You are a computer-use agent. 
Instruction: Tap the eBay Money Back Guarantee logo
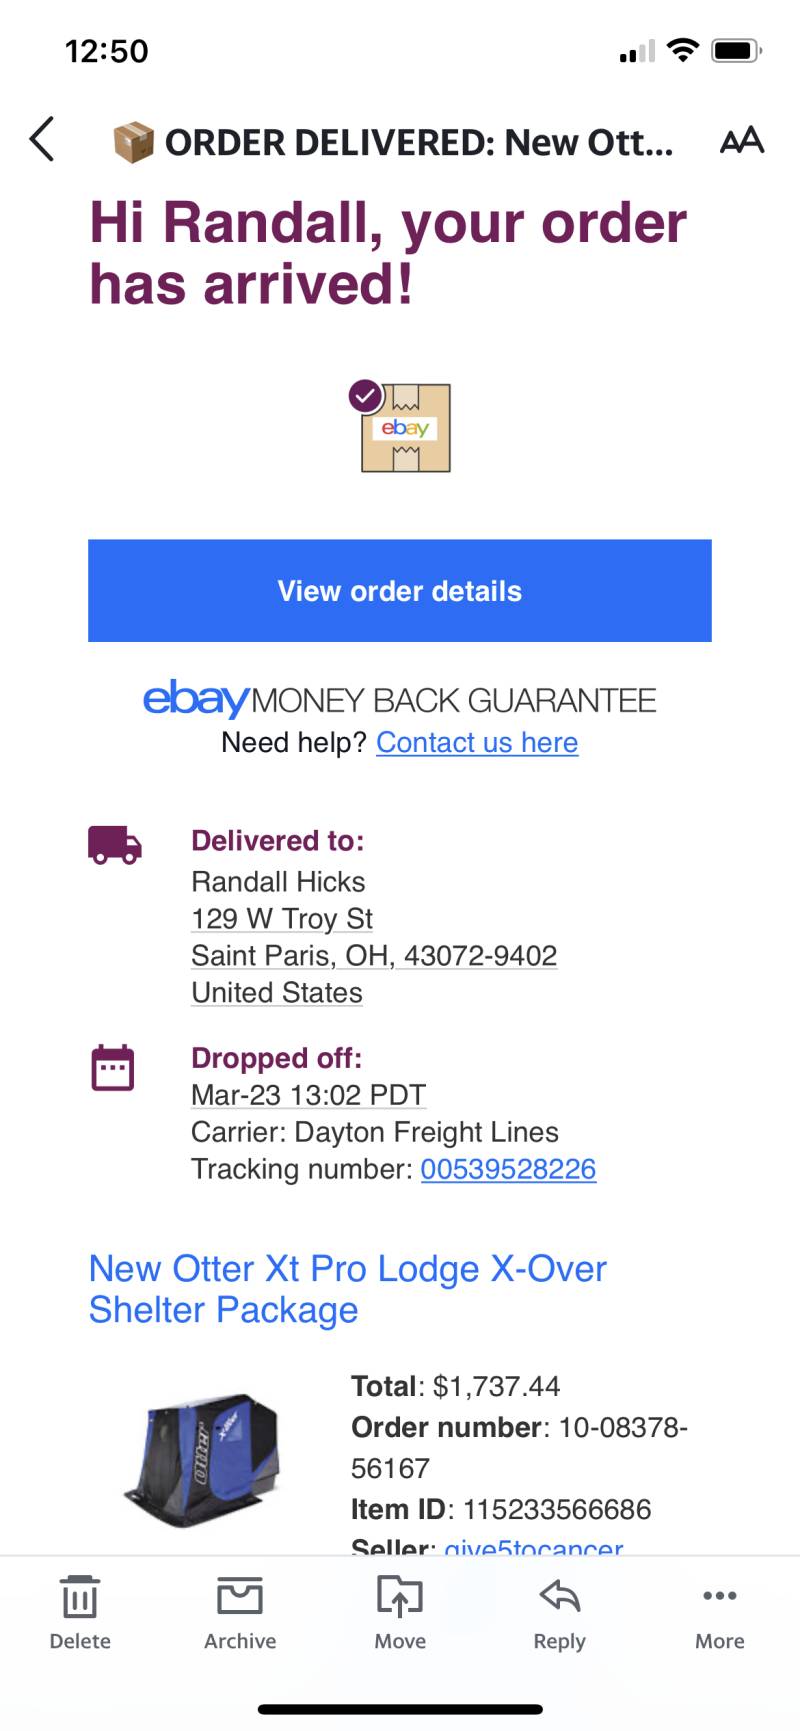400,699
